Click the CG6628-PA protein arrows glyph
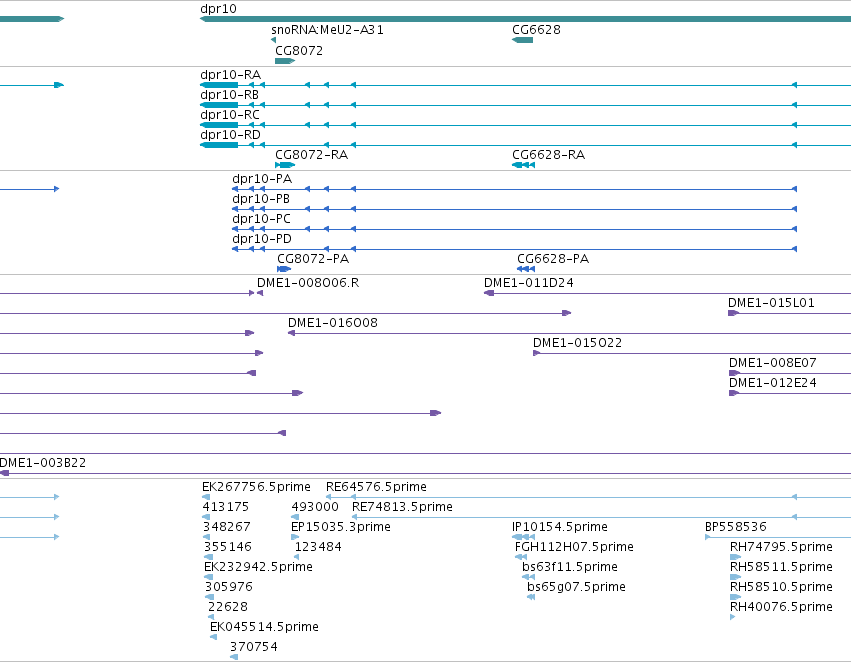Image resolution: width=851 pixels, height=662 pixels. click(526, 269)
